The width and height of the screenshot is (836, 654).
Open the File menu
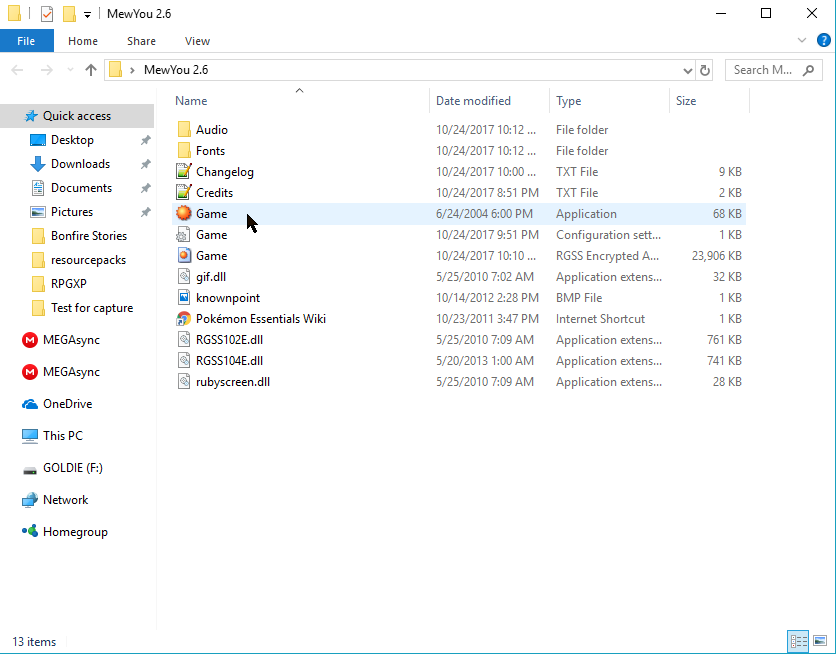point(26,41)
